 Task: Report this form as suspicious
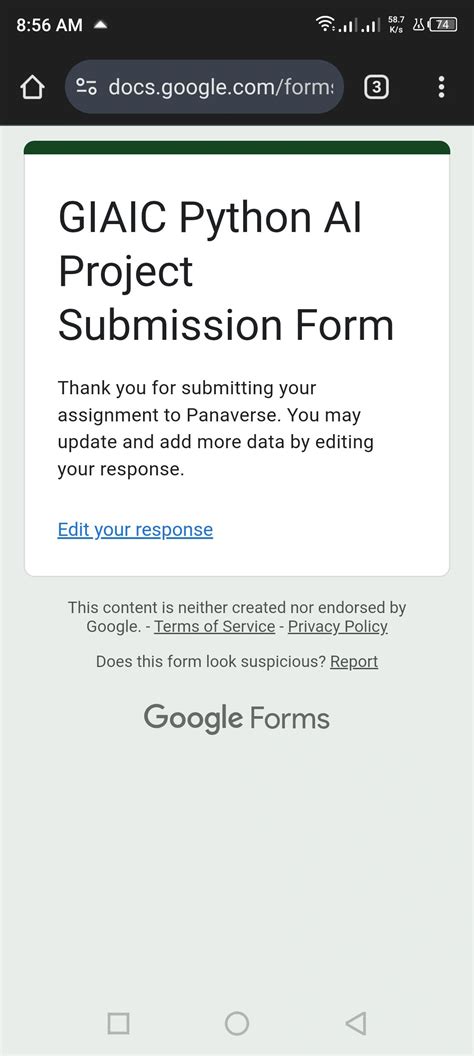pyautogui.click(x=354, y=661)
